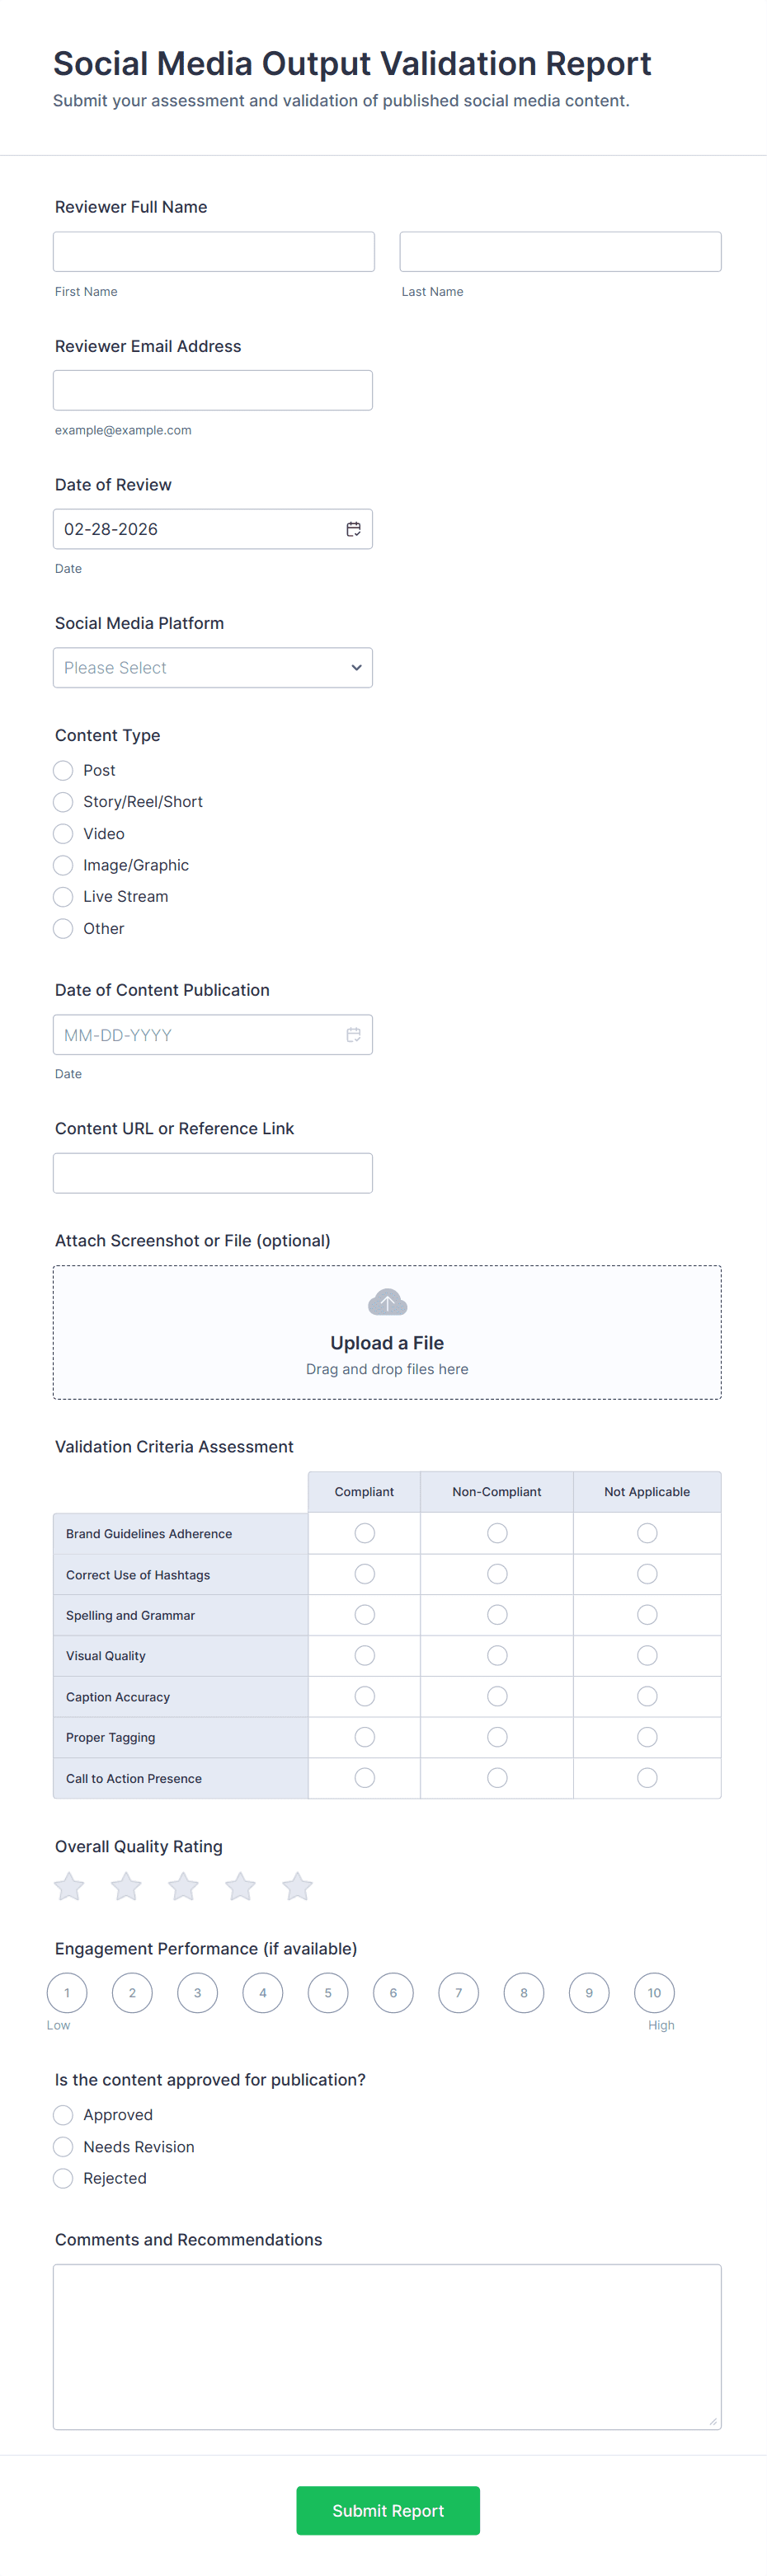Select the Video content type
767x2576 pixels.
coord(63,834)
